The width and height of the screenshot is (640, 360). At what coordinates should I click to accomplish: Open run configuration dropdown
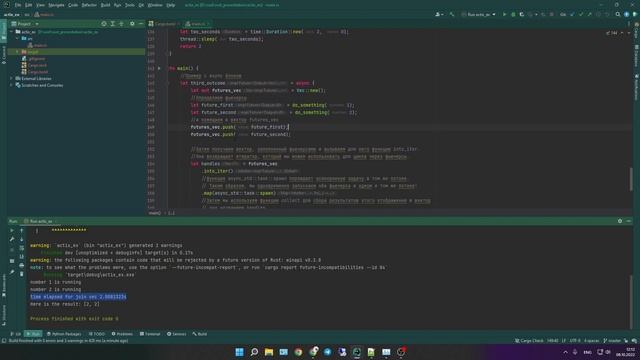pos(478,14)
